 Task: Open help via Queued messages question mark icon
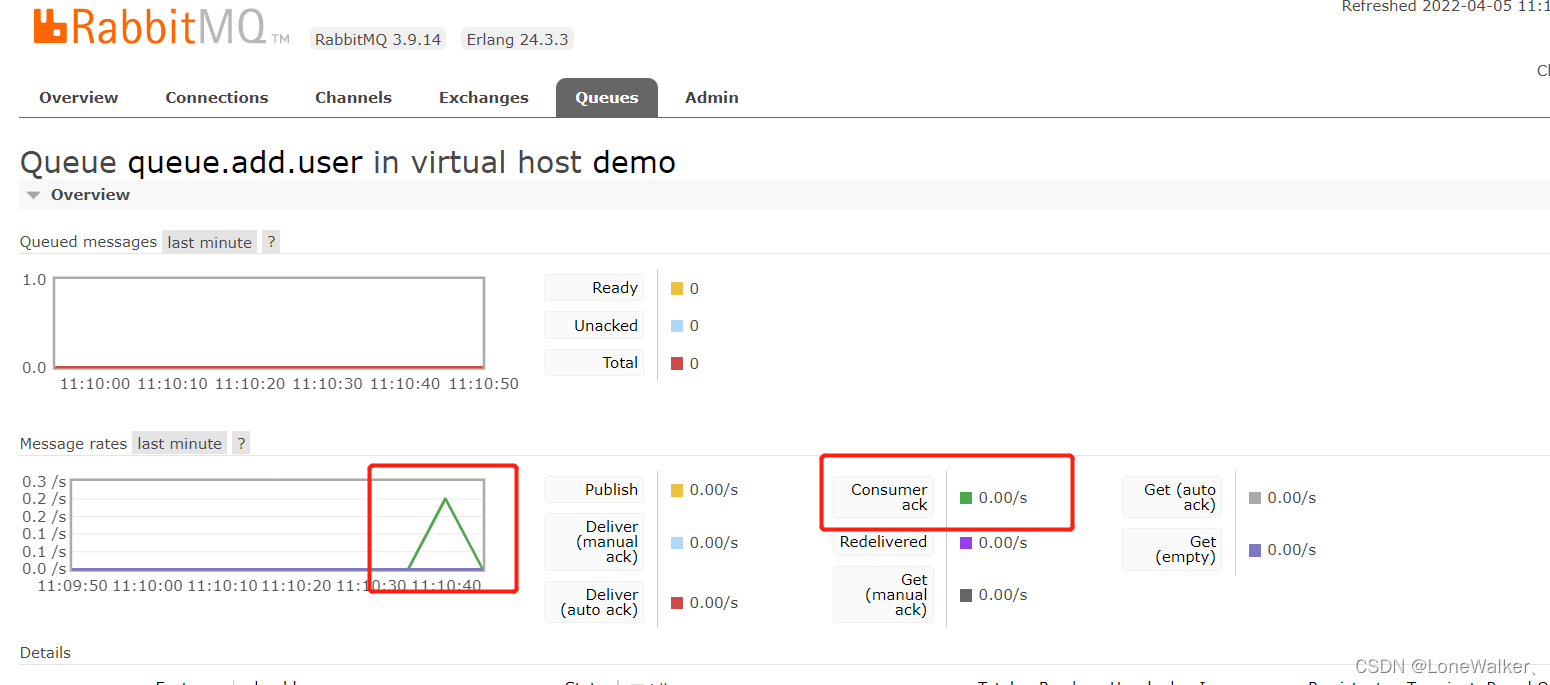[270, 241]
